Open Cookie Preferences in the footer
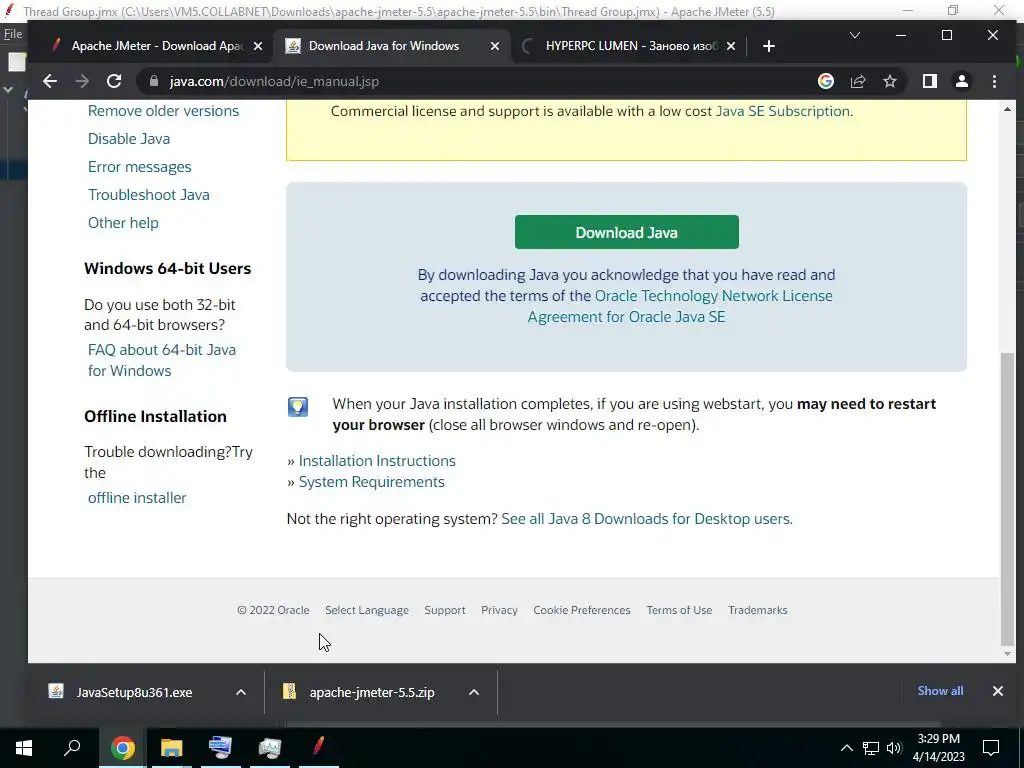Image resolution: width=1024 pixels, height=768 pixels. (582, 610)
